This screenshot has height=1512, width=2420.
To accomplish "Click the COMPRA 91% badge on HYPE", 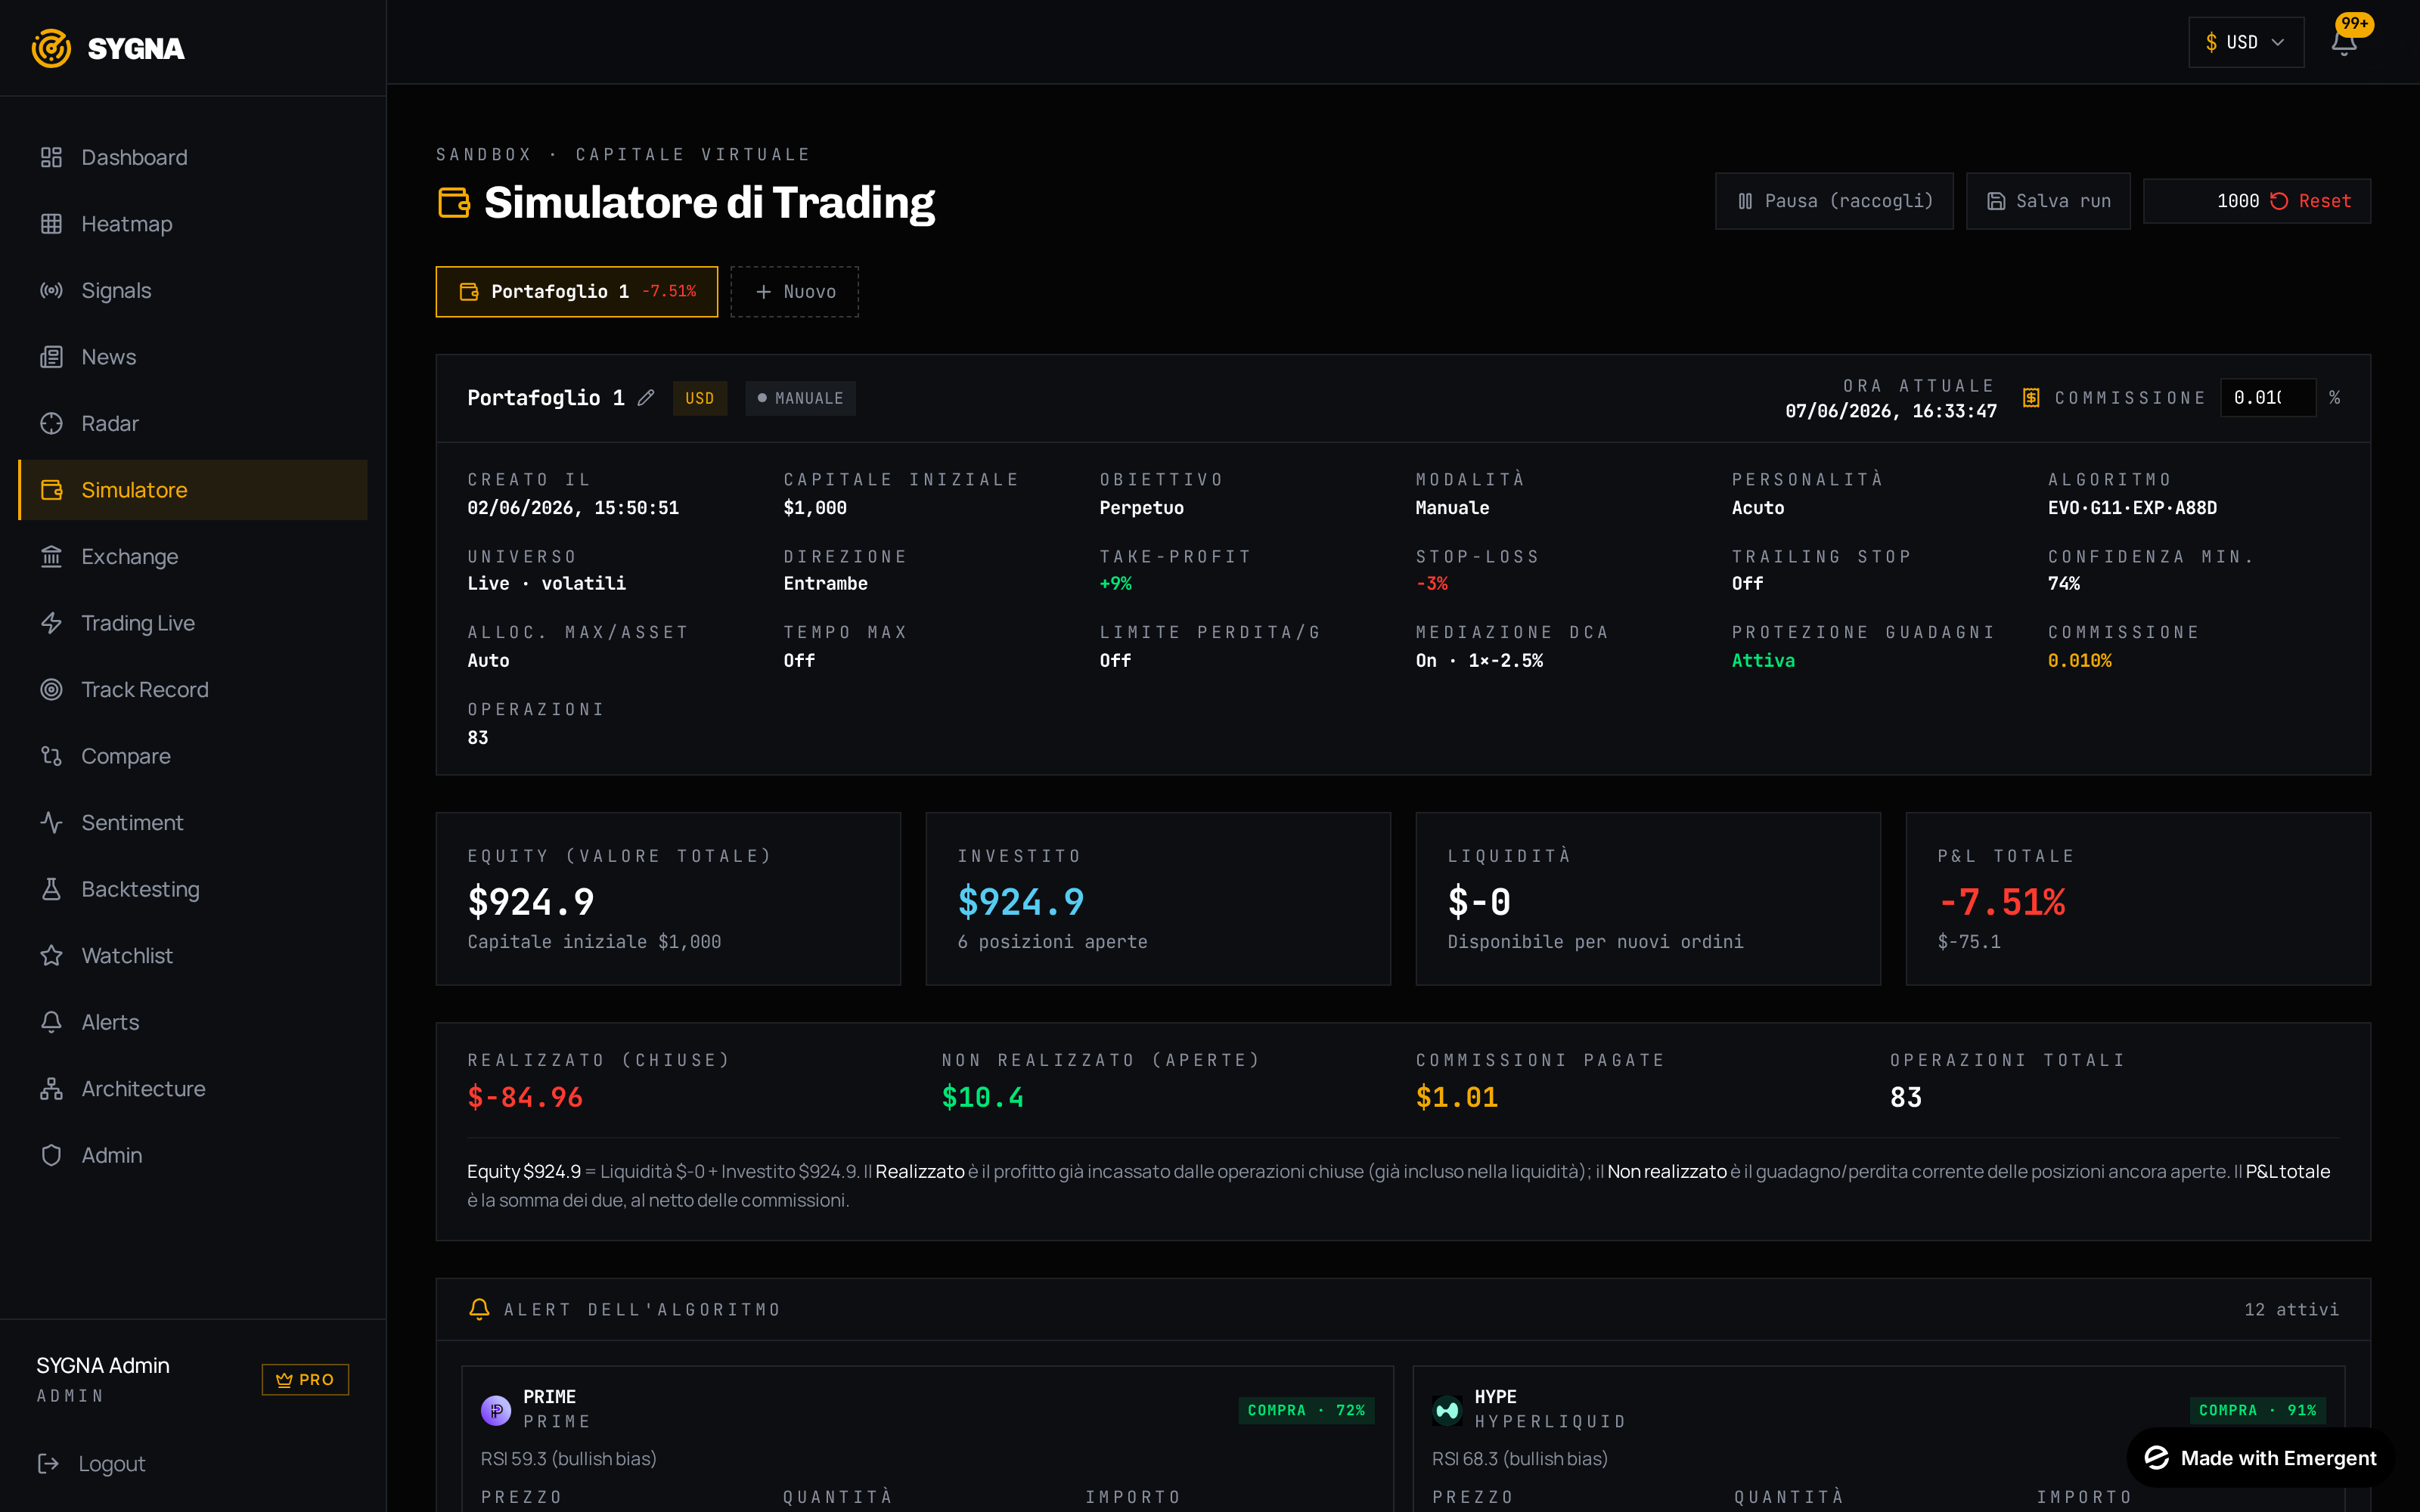I will pos(2257,1410).
